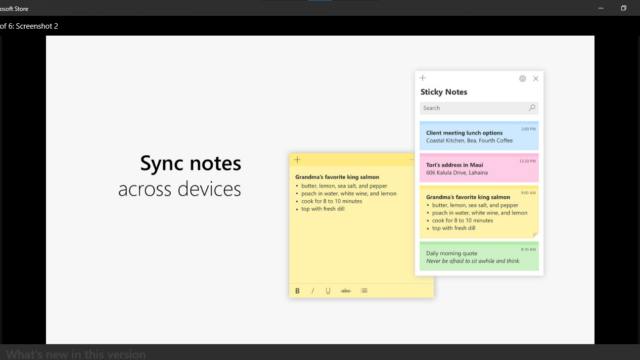640x360 pixels.
Task: Add a new note from the yellow note's plus icon
Action: coord(297,160)
